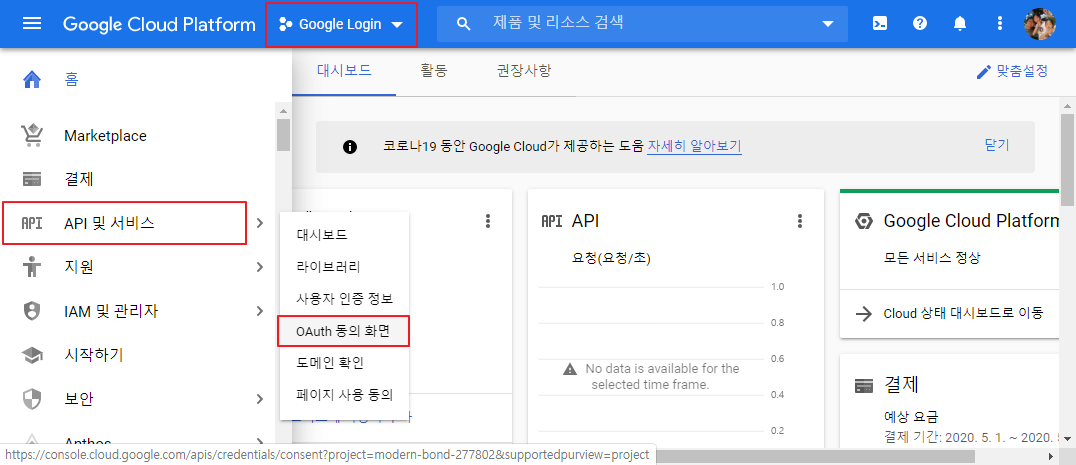Click the sidebar vertical scrollbar thumb
Screen dimensions: 1076x465
pyautogui.click(x=283, y=134)
